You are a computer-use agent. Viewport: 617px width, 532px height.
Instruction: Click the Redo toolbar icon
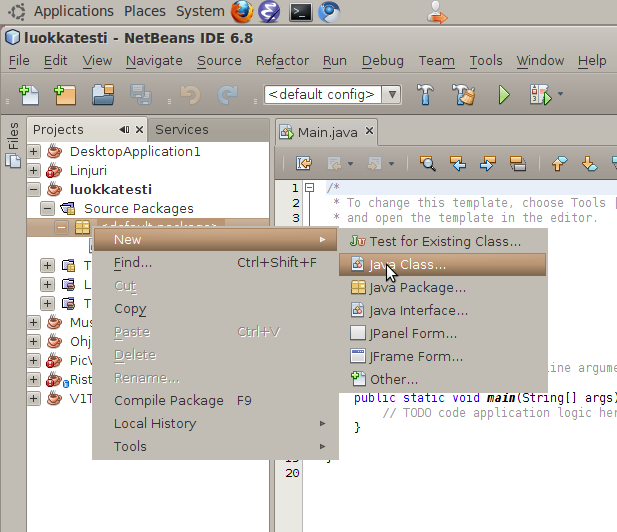click(227, 95)
